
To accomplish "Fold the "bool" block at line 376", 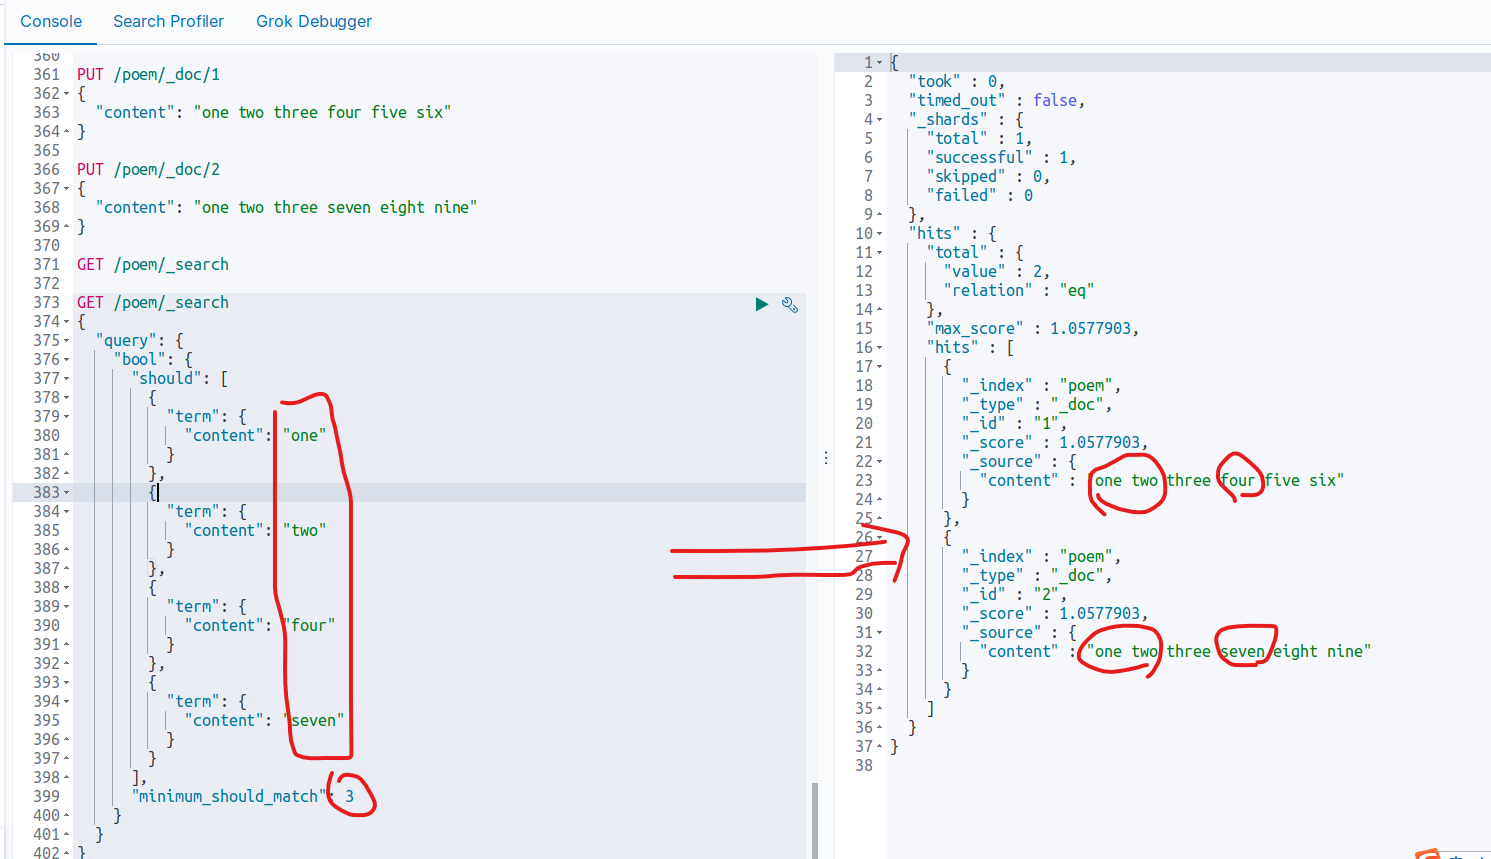I will point(67,360).
